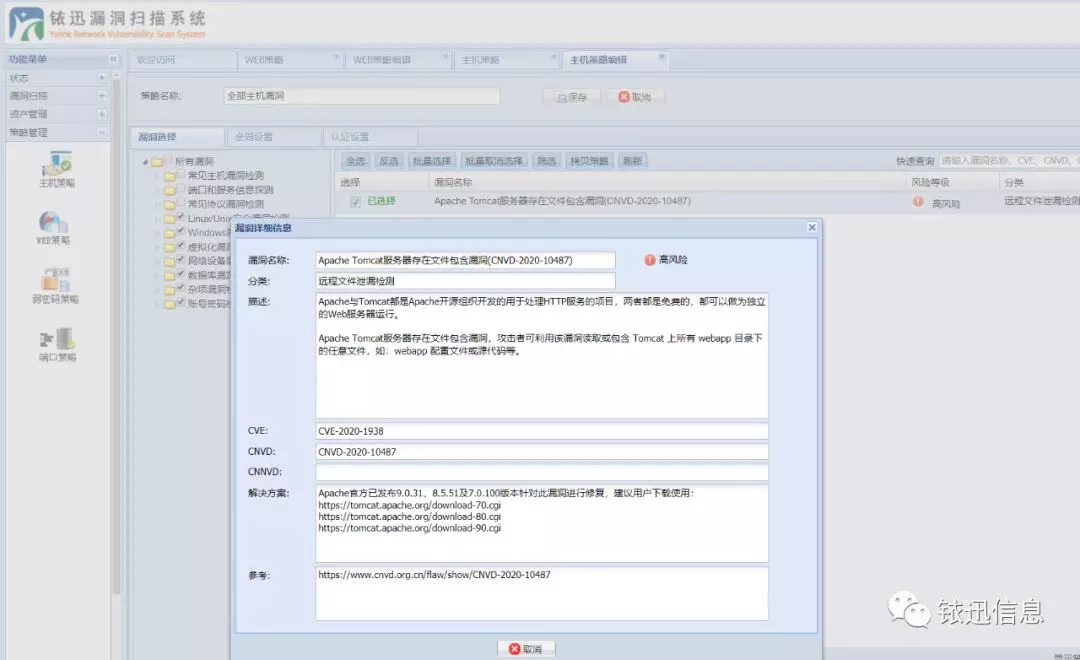Toggle the 已选择 checkbox for Apache Tomcat row
Image resolution: width=1080 pixels, height=660 pixels.
pos(355,202)
